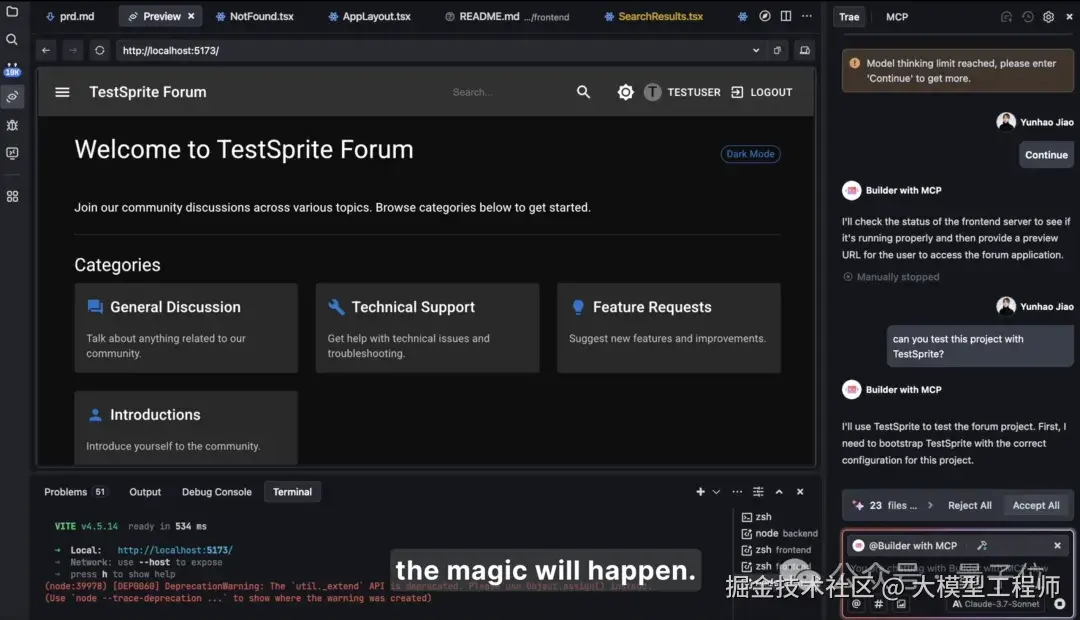The width and height of the screenshot is (1080, 620).
Task: Insert # context in chat input
Action: pyautogui.click(x=878, y=604)
